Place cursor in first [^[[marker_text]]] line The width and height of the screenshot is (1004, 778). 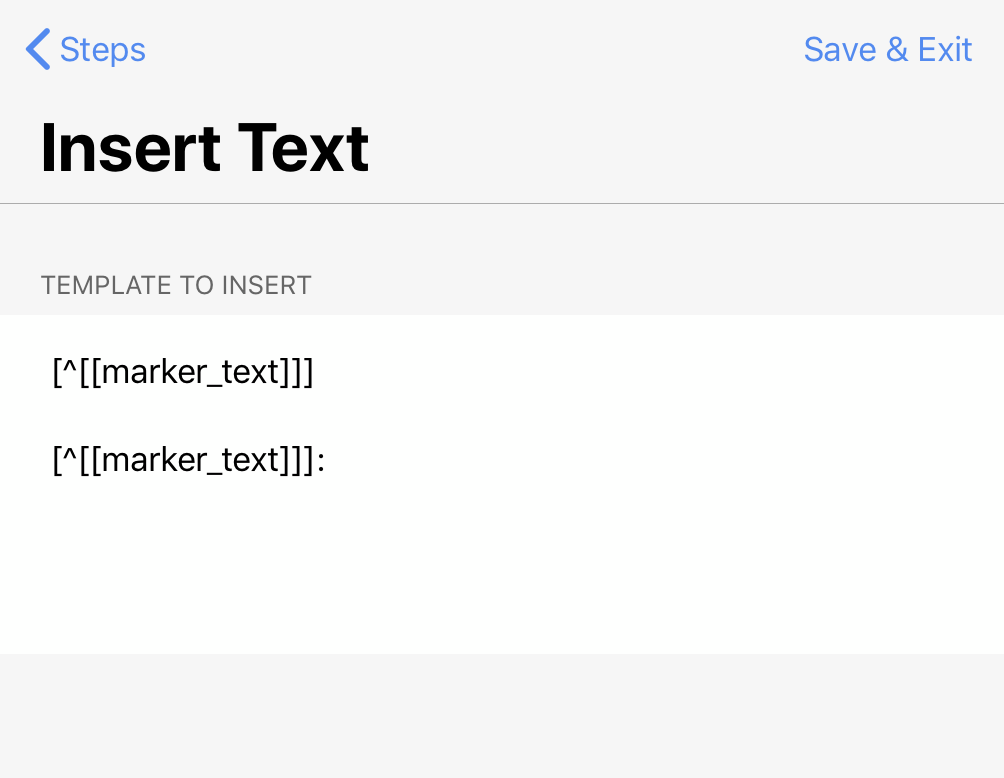183,372
